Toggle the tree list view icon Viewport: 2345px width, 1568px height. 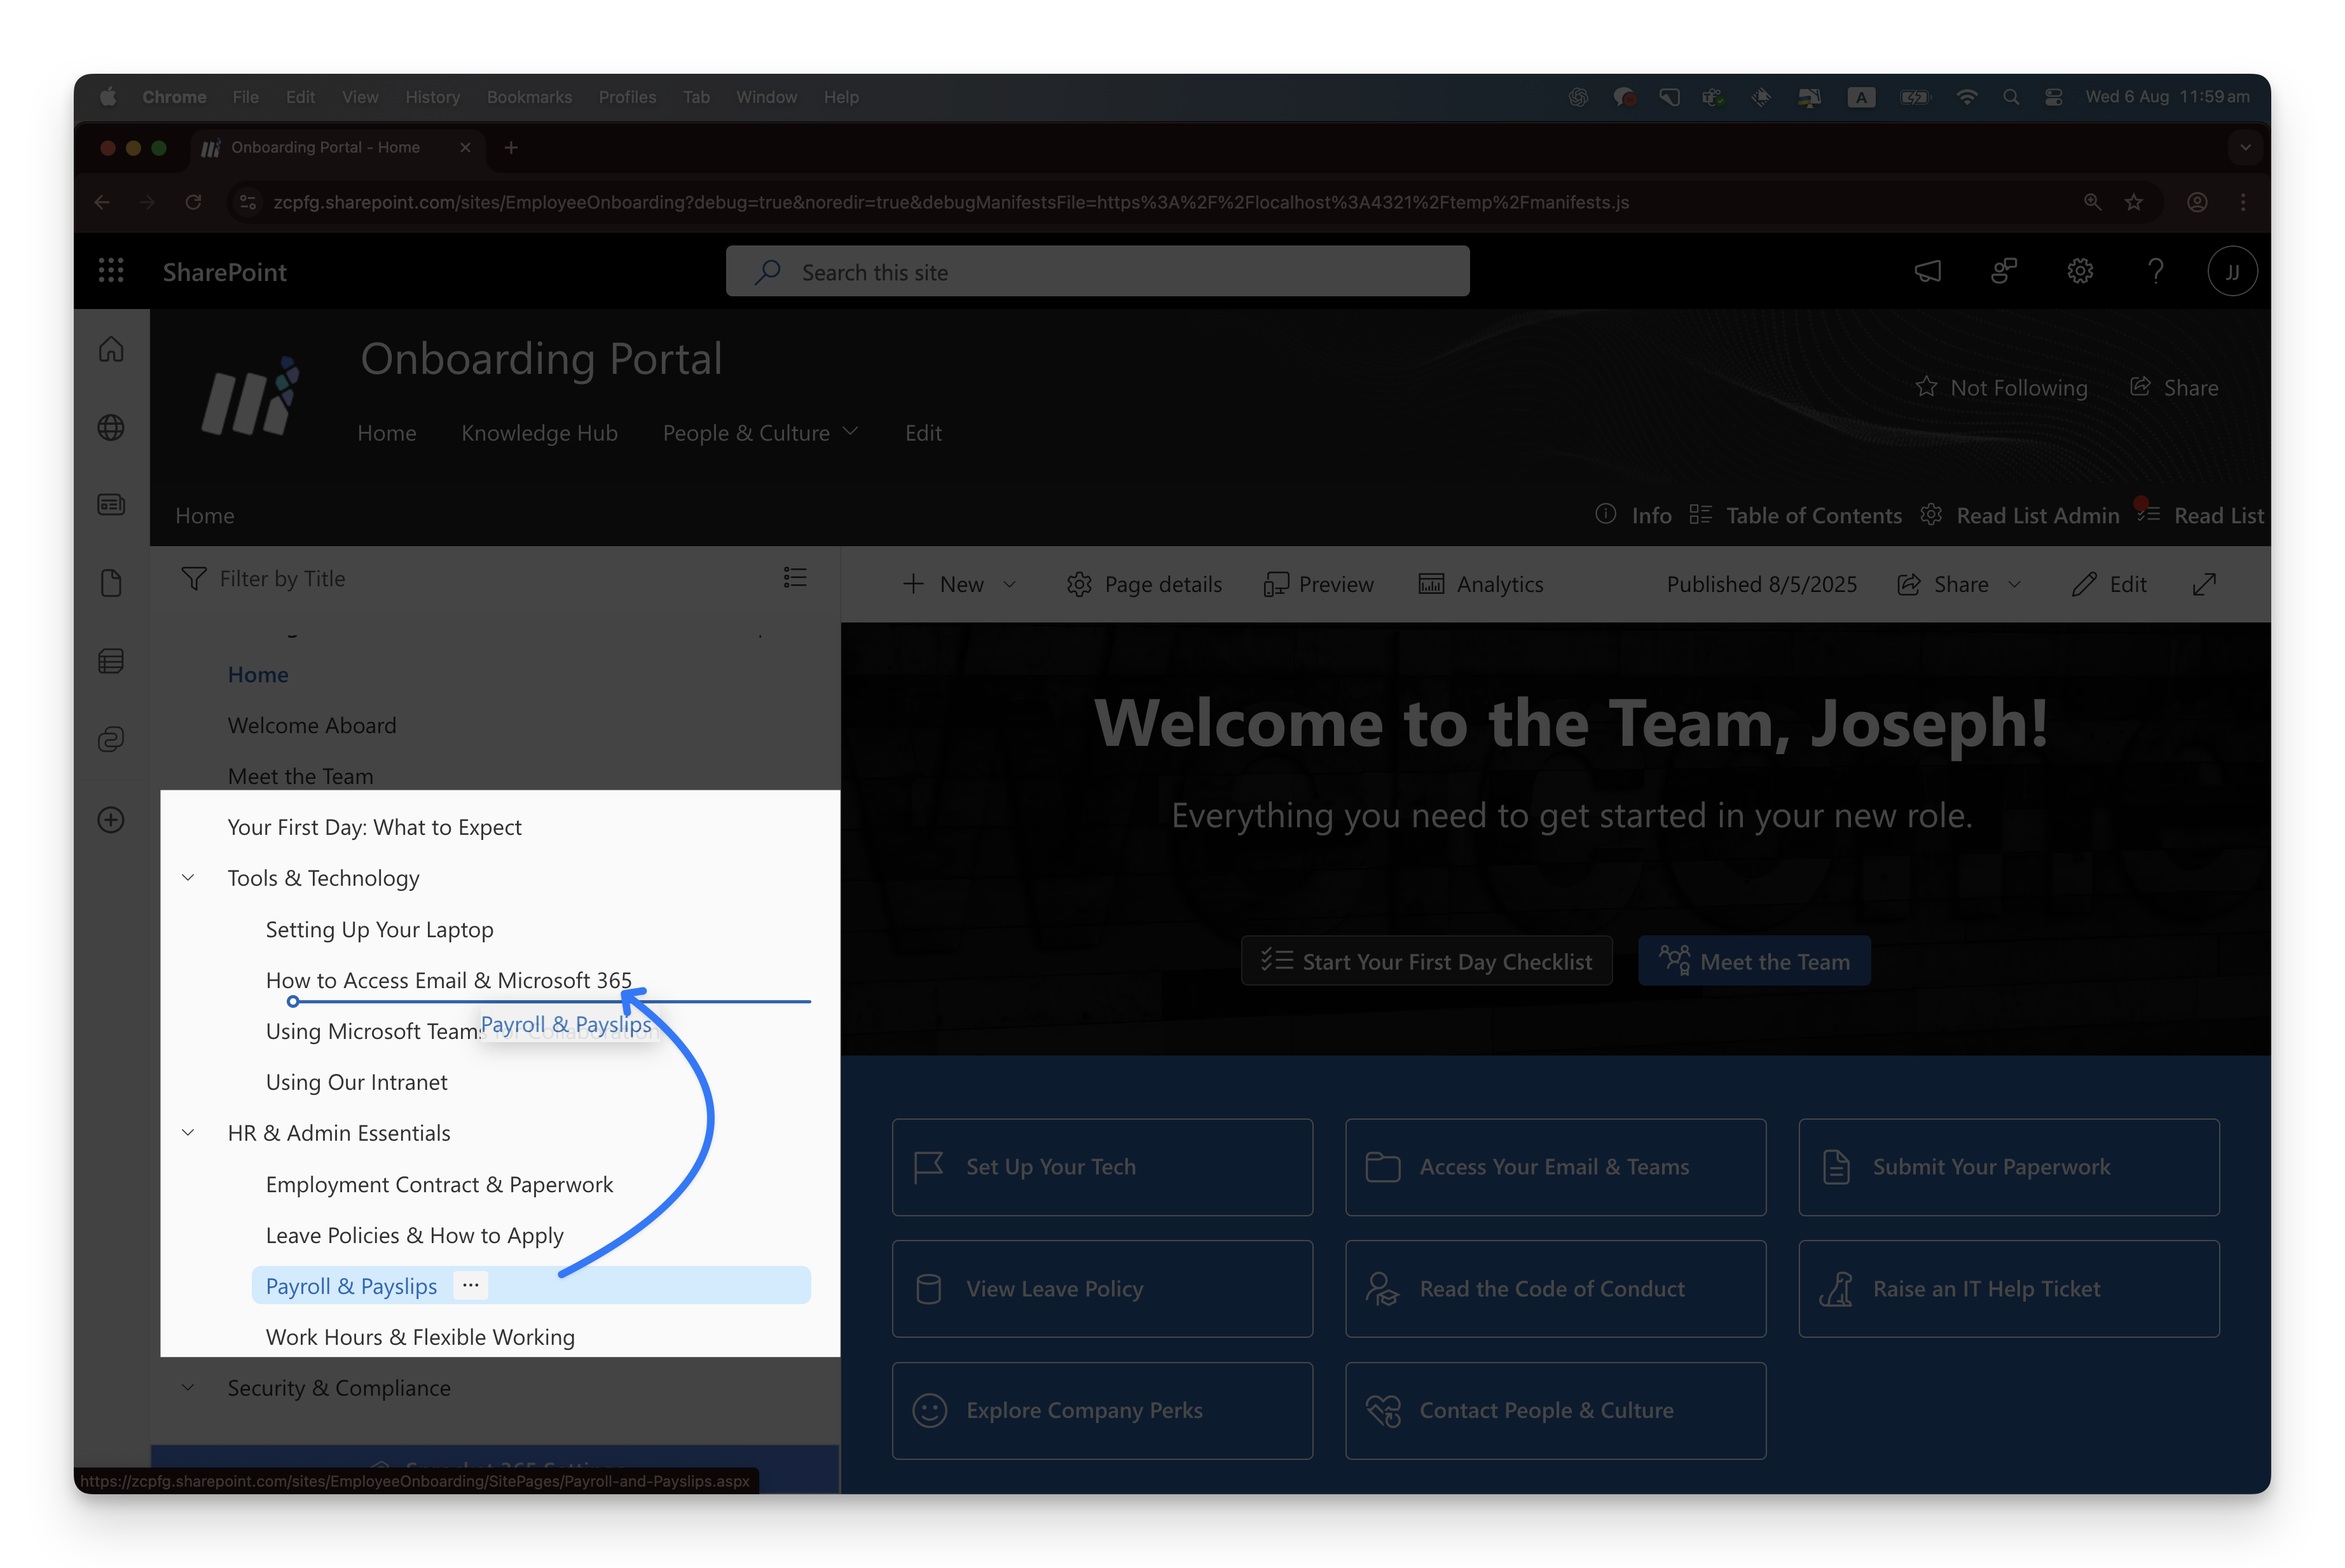[795, 578]
